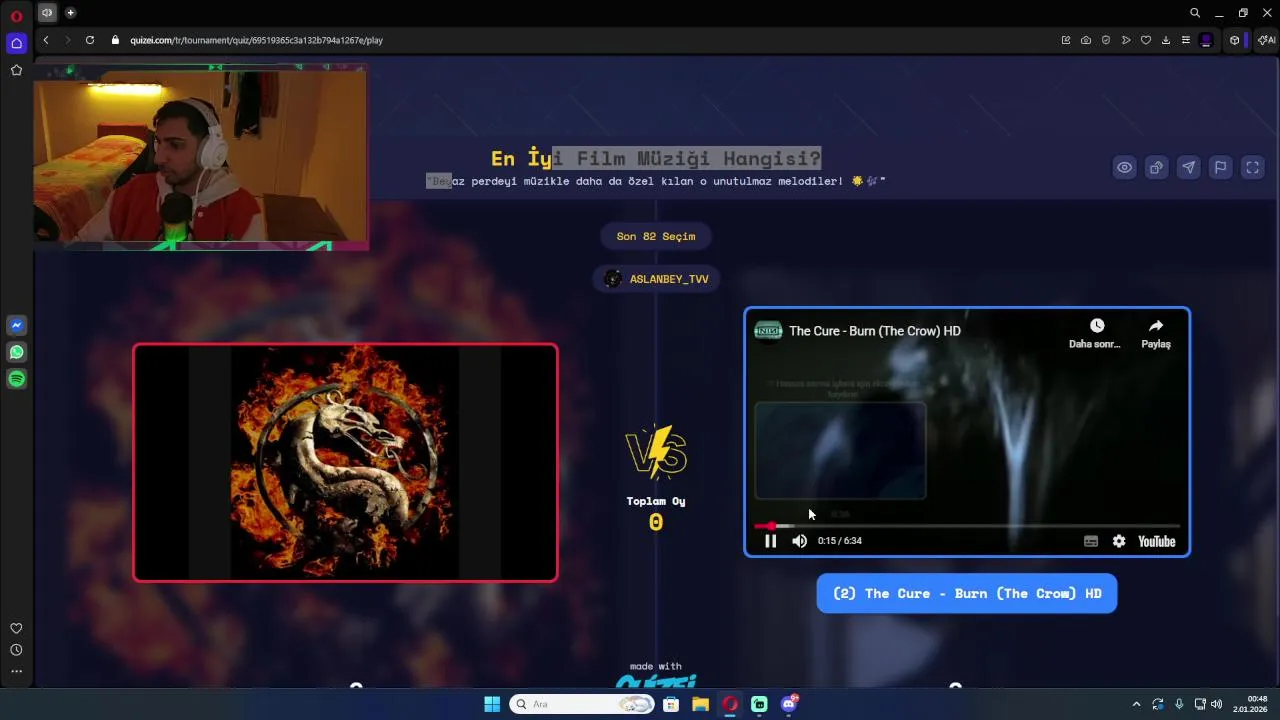Viewport: 1280px width, 720px height.
Task: Open video on YouTube logo
Action: click(x=1157, y=541)
